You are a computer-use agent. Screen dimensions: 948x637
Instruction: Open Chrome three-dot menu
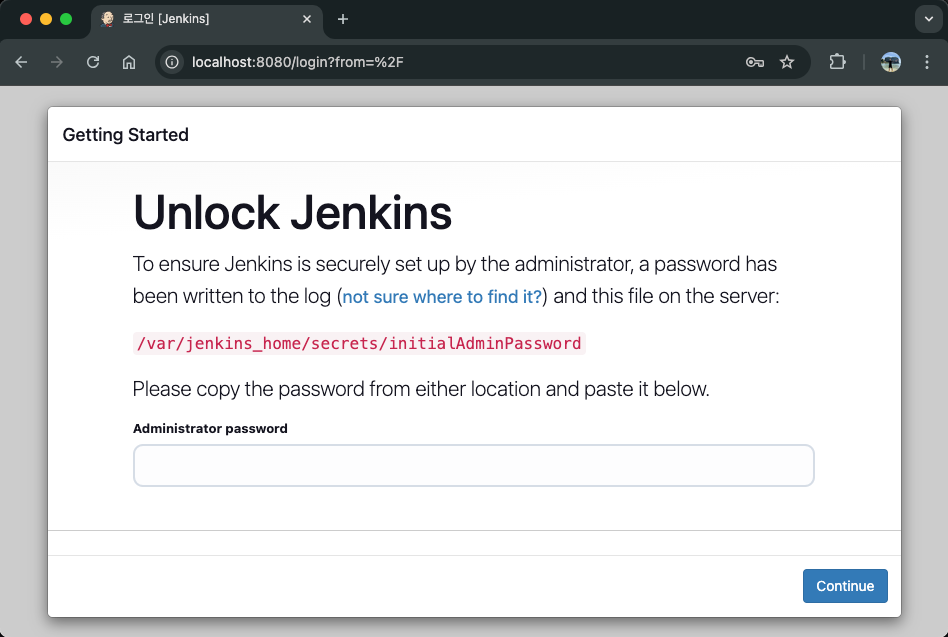click(x=927, y=62)
